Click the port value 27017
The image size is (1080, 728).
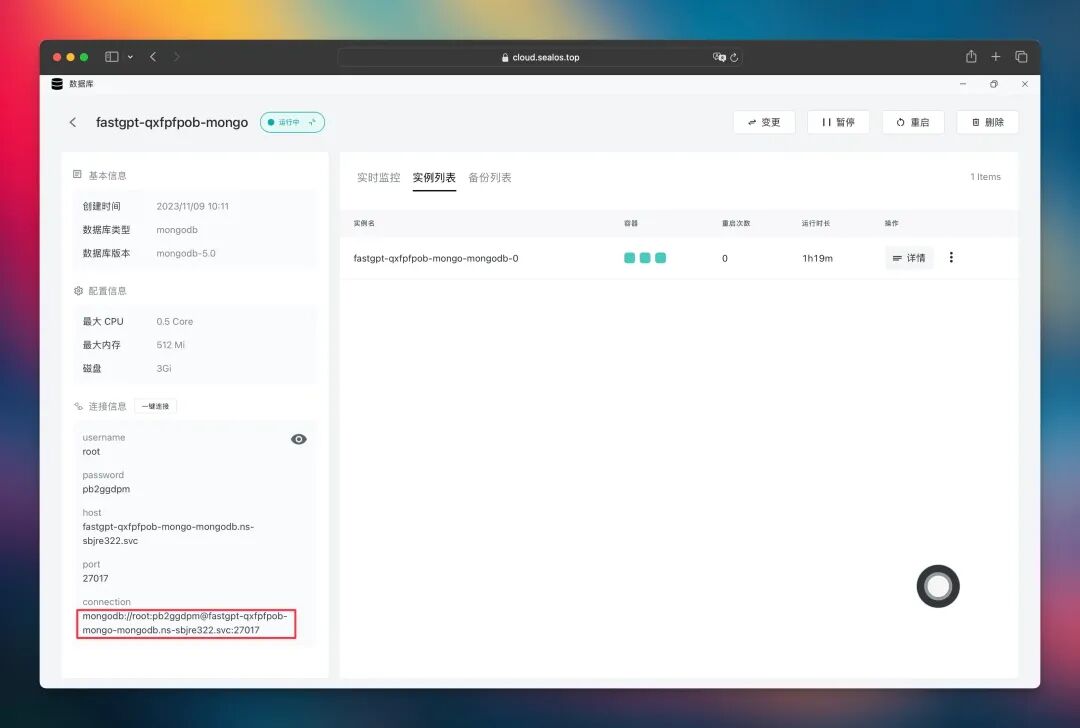(x=95, y=579)
